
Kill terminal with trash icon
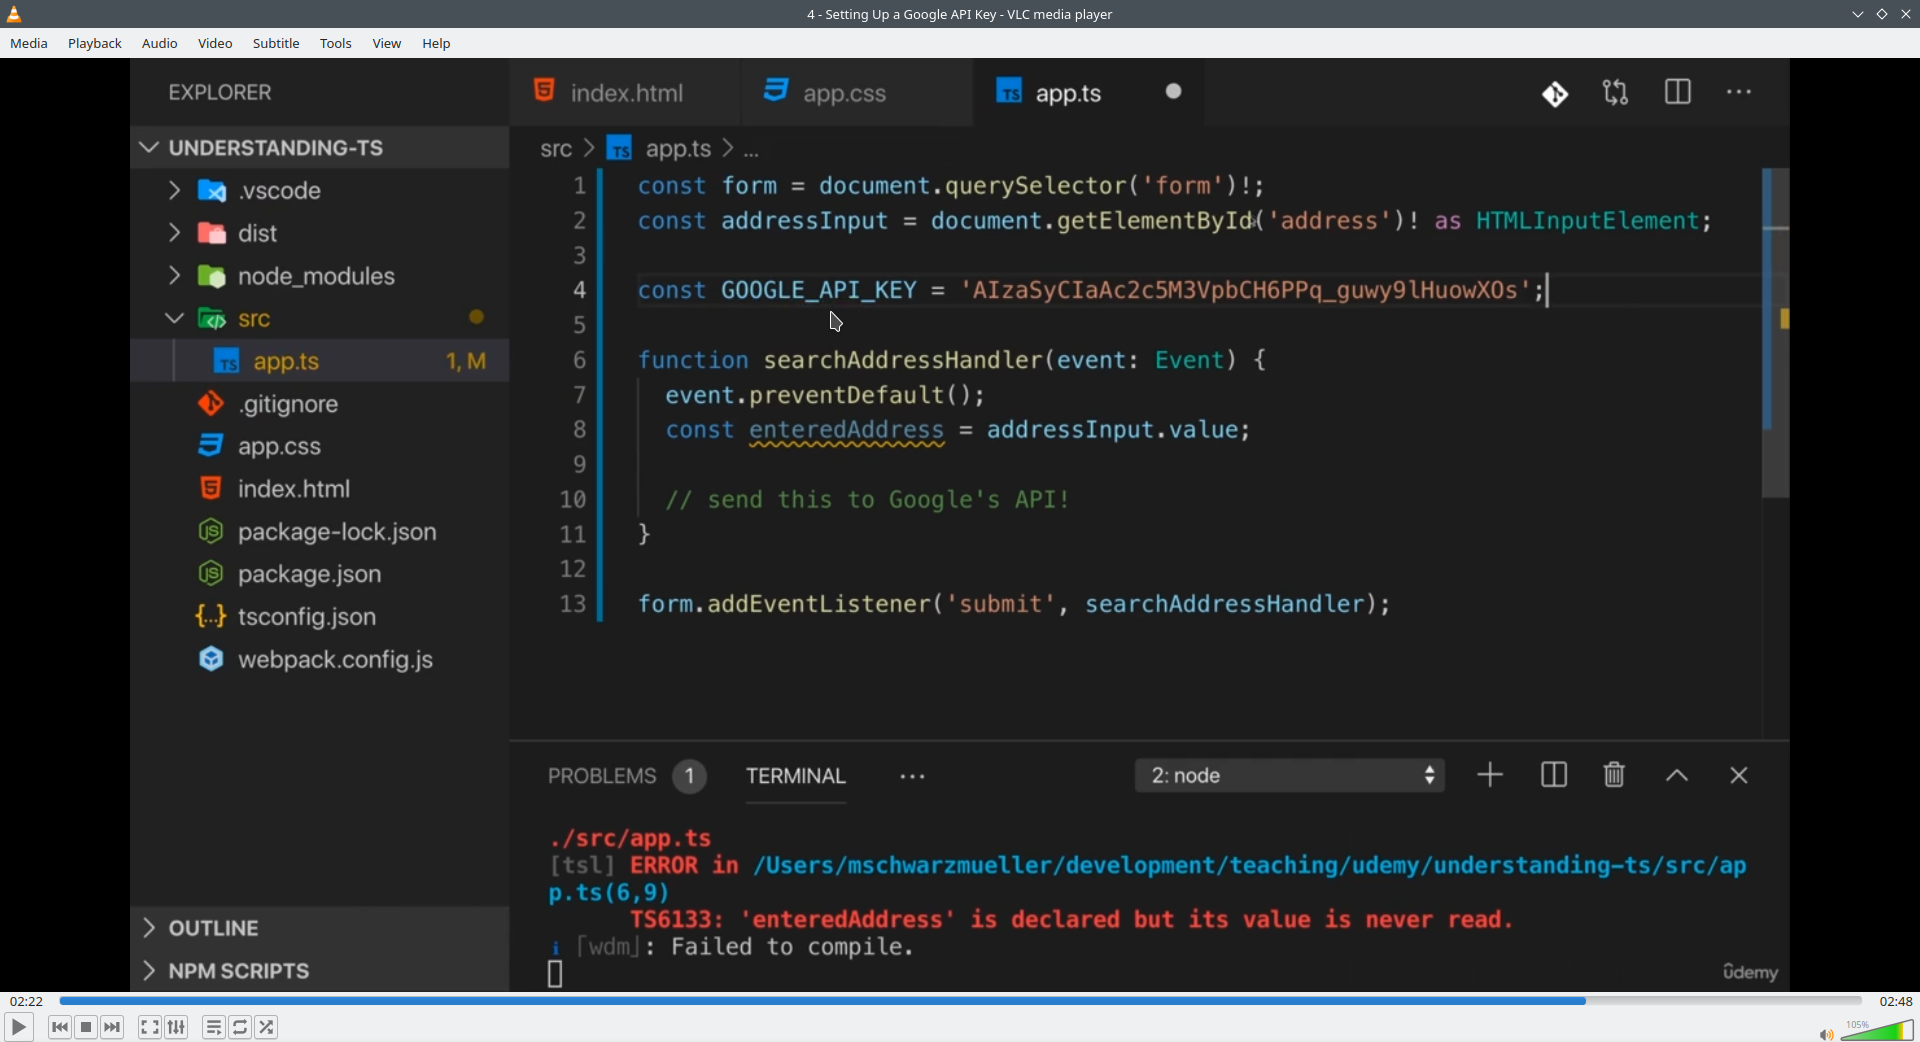point(1615,775)
